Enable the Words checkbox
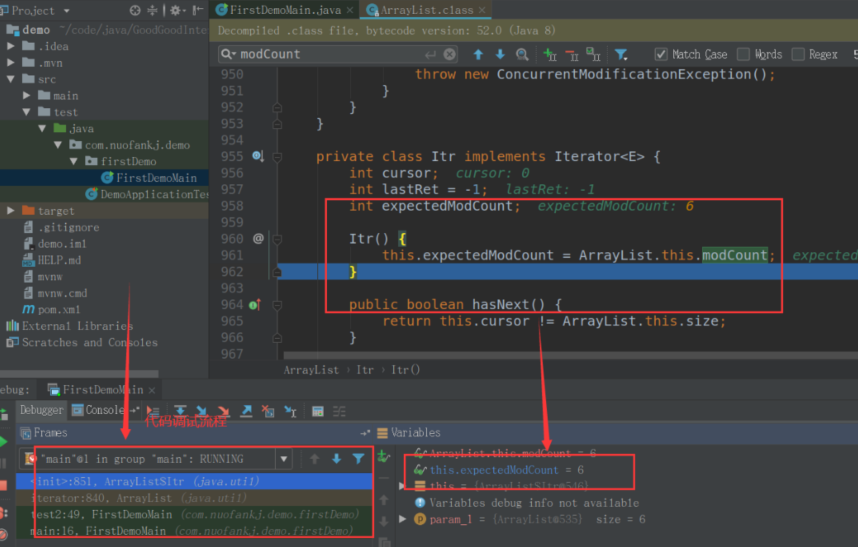The width and height of the screenshot is (858, 547). [x=744, y=54]
